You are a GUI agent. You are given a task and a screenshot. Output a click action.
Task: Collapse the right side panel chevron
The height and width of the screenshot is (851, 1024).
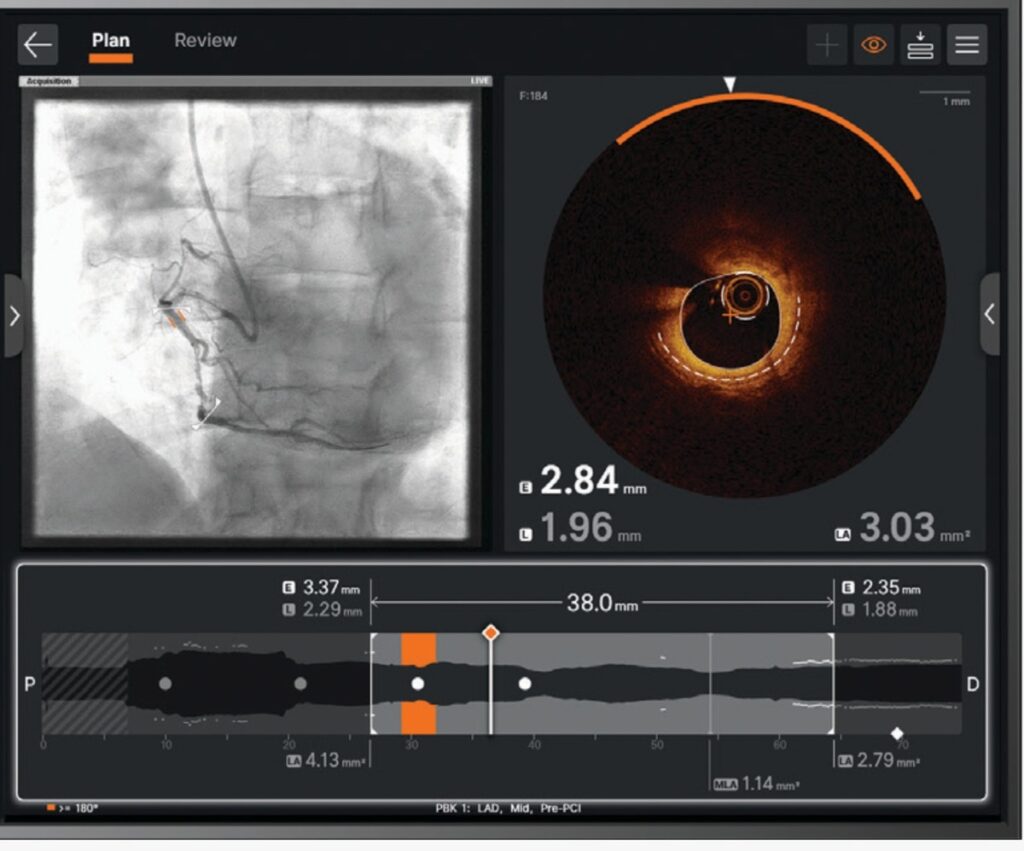coord(989,314)
